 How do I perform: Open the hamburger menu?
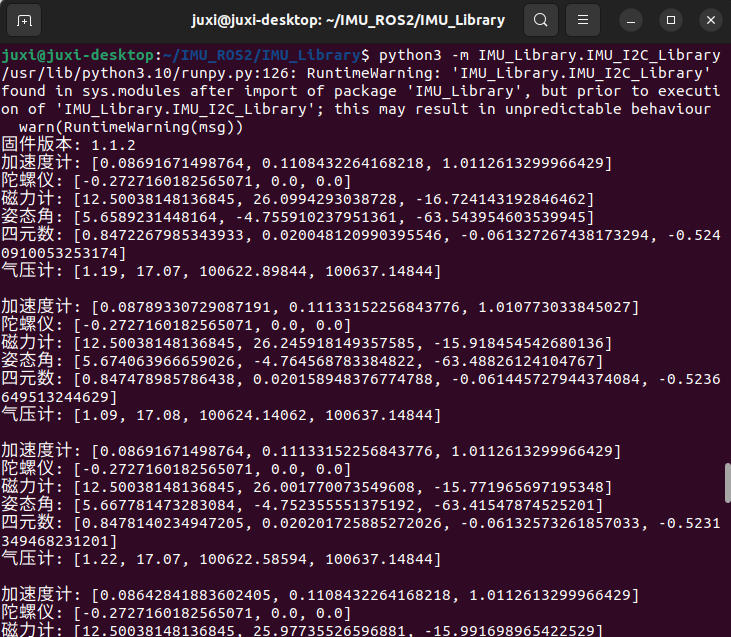click(x=583, y=20)
